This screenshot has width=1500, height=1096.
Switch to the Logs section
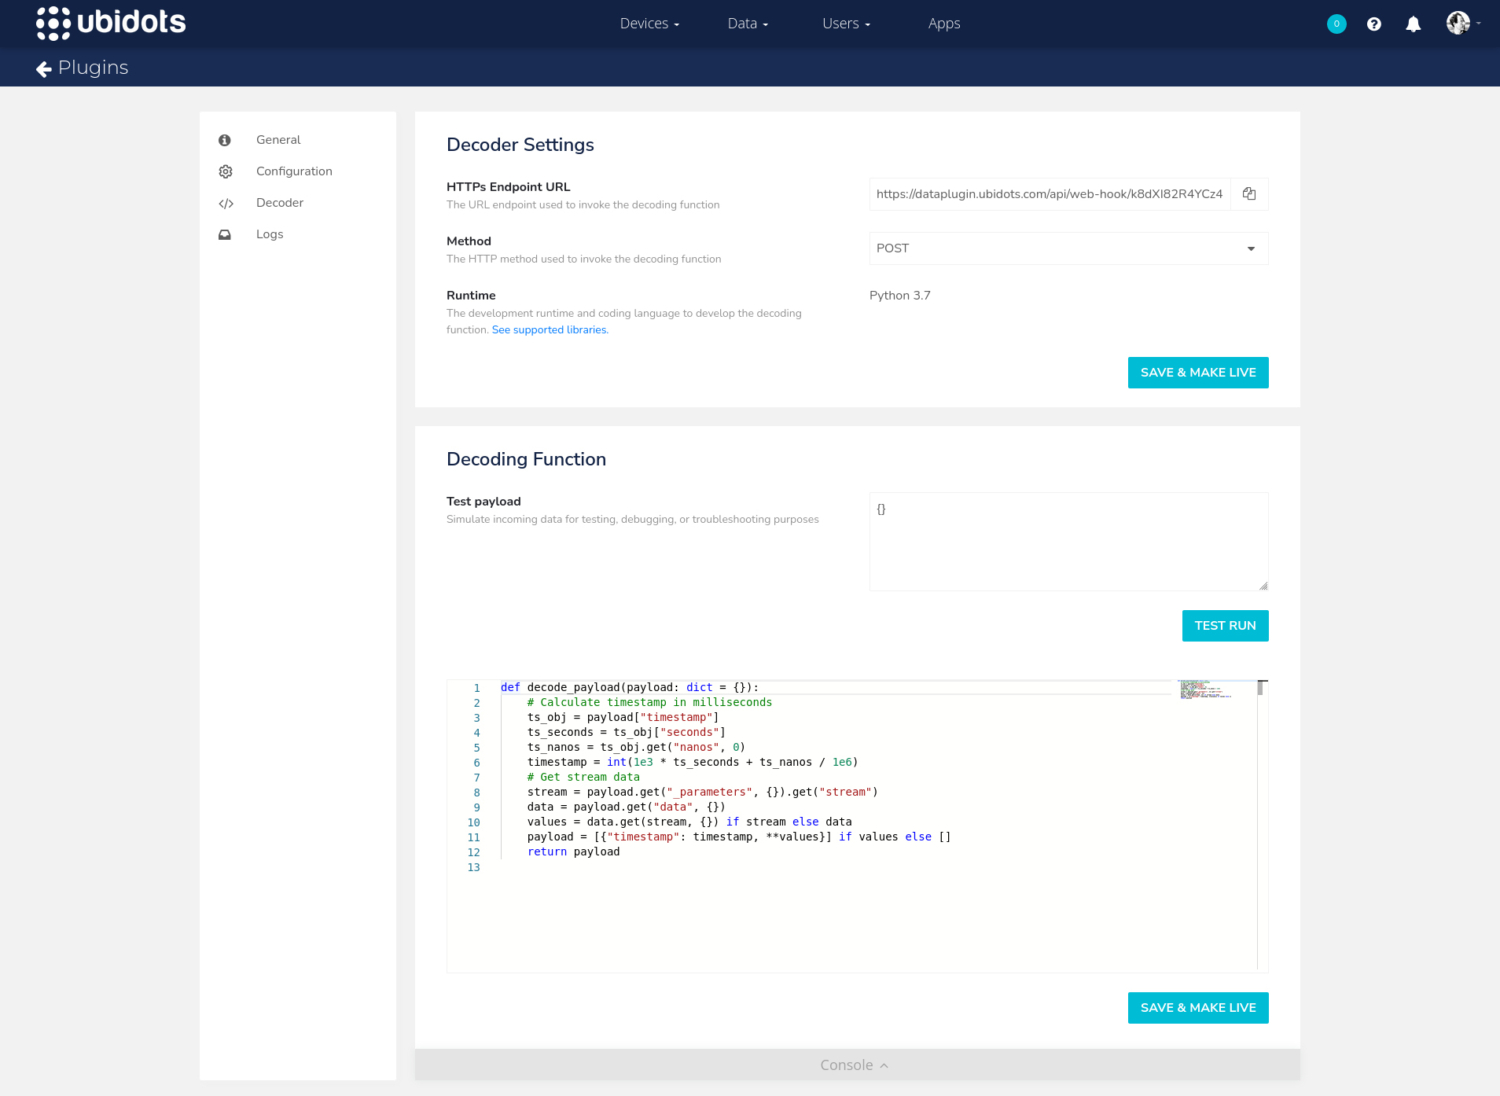pos(269,234)
